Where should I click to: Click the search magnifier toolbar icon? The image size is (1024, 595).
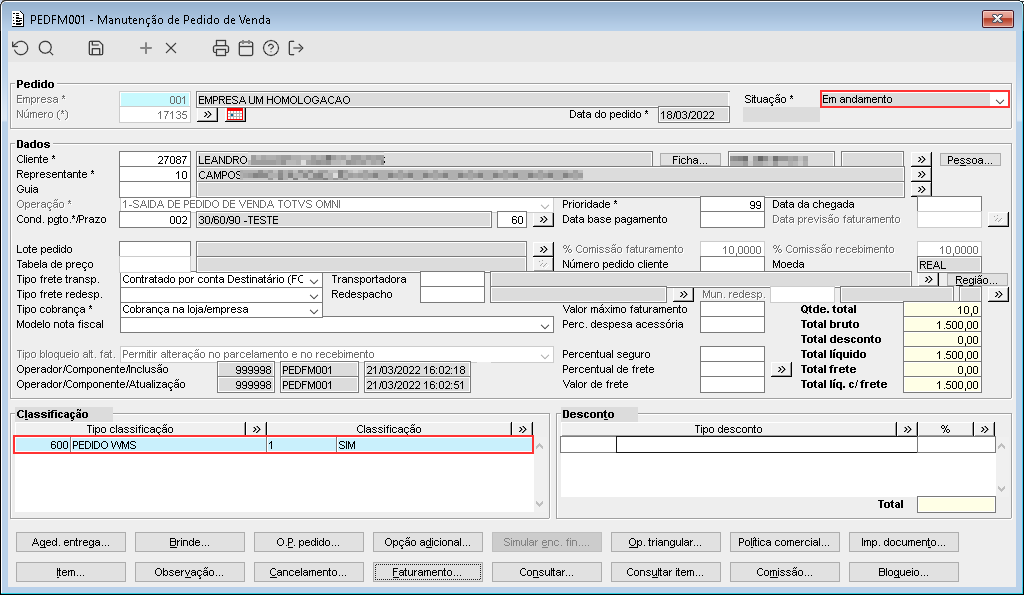point(46,48)
